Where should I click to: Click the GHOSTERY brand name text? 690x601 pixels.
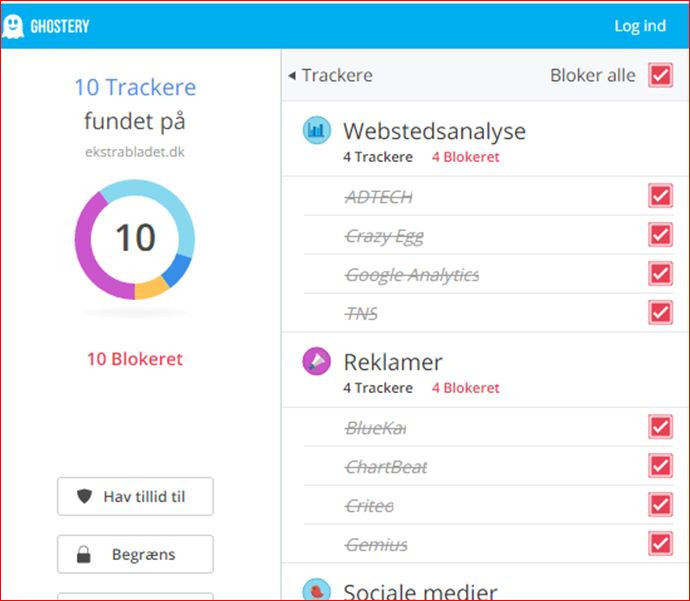(59, 26)
